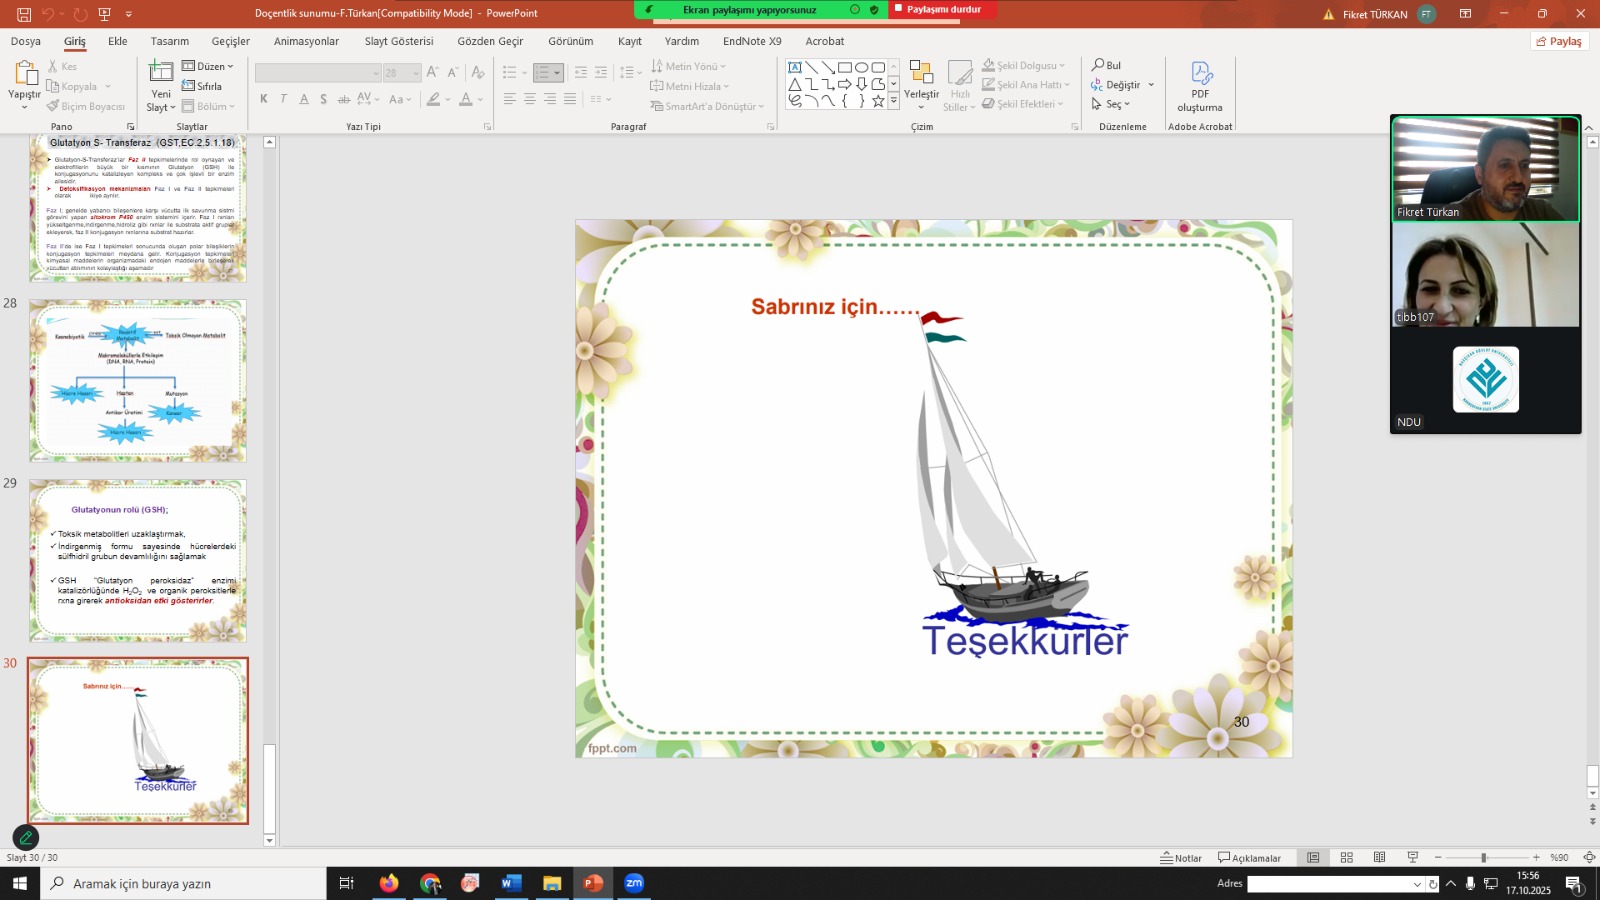This screenshot has width=1600, height=900.
Task: Open the Slayt Gösterisi tab
Action: tap(398, 41)
